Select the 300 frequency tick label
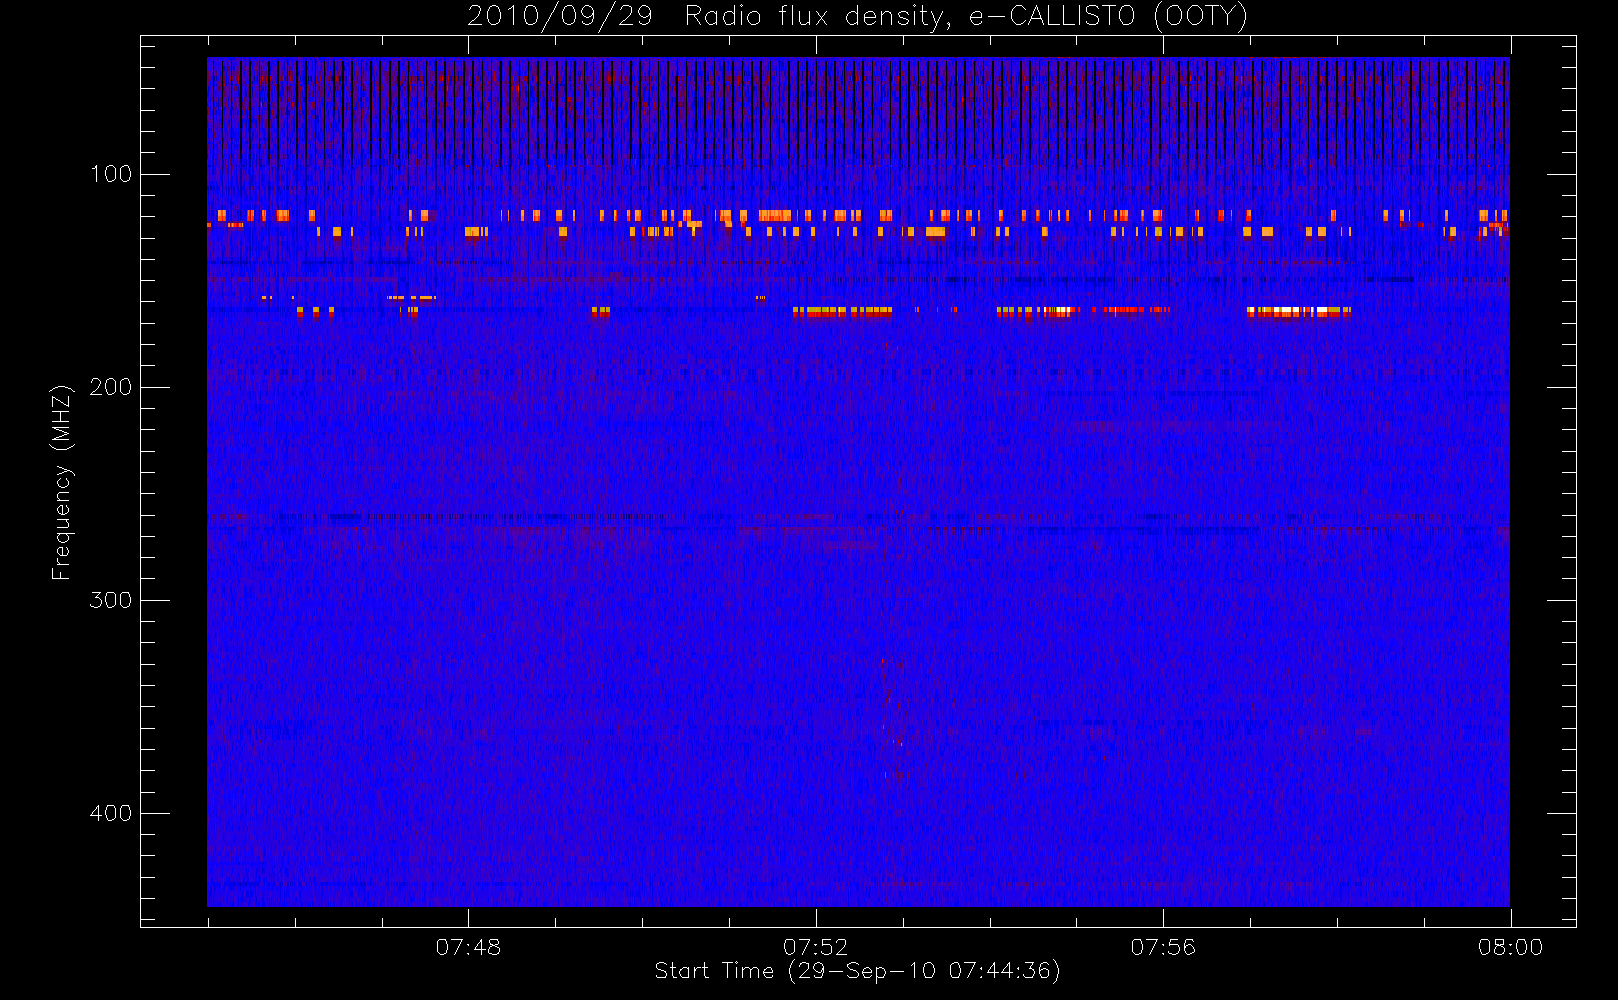 [111, 600]
